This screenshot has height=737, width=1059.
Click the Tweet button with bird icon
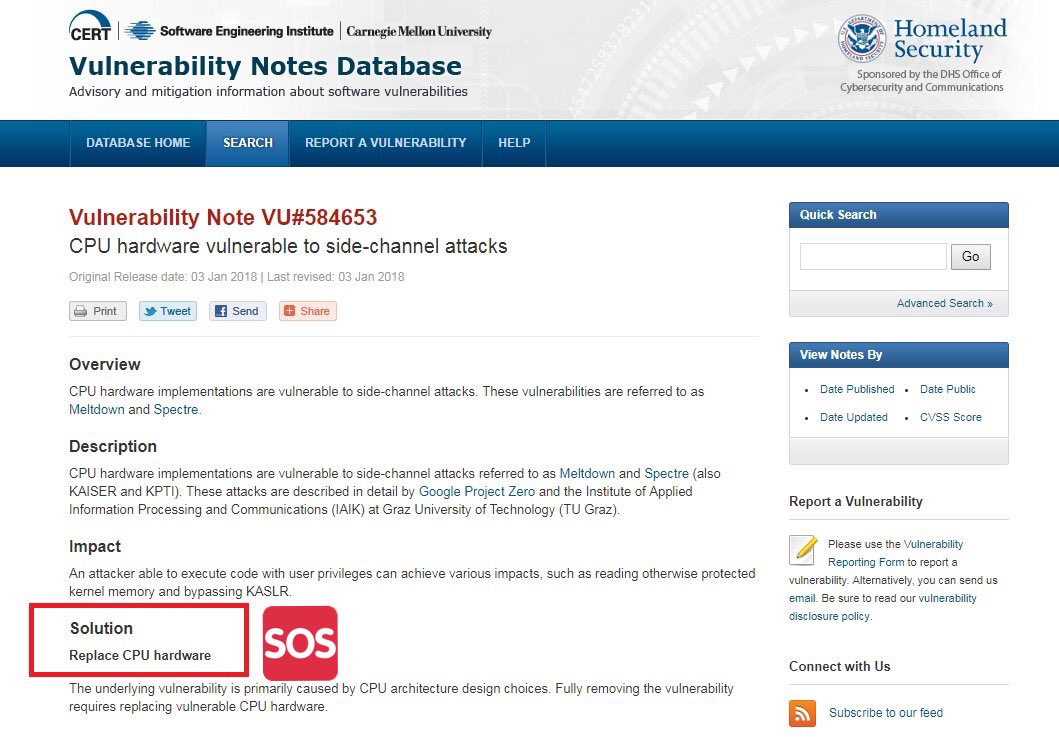click(167, 311)
